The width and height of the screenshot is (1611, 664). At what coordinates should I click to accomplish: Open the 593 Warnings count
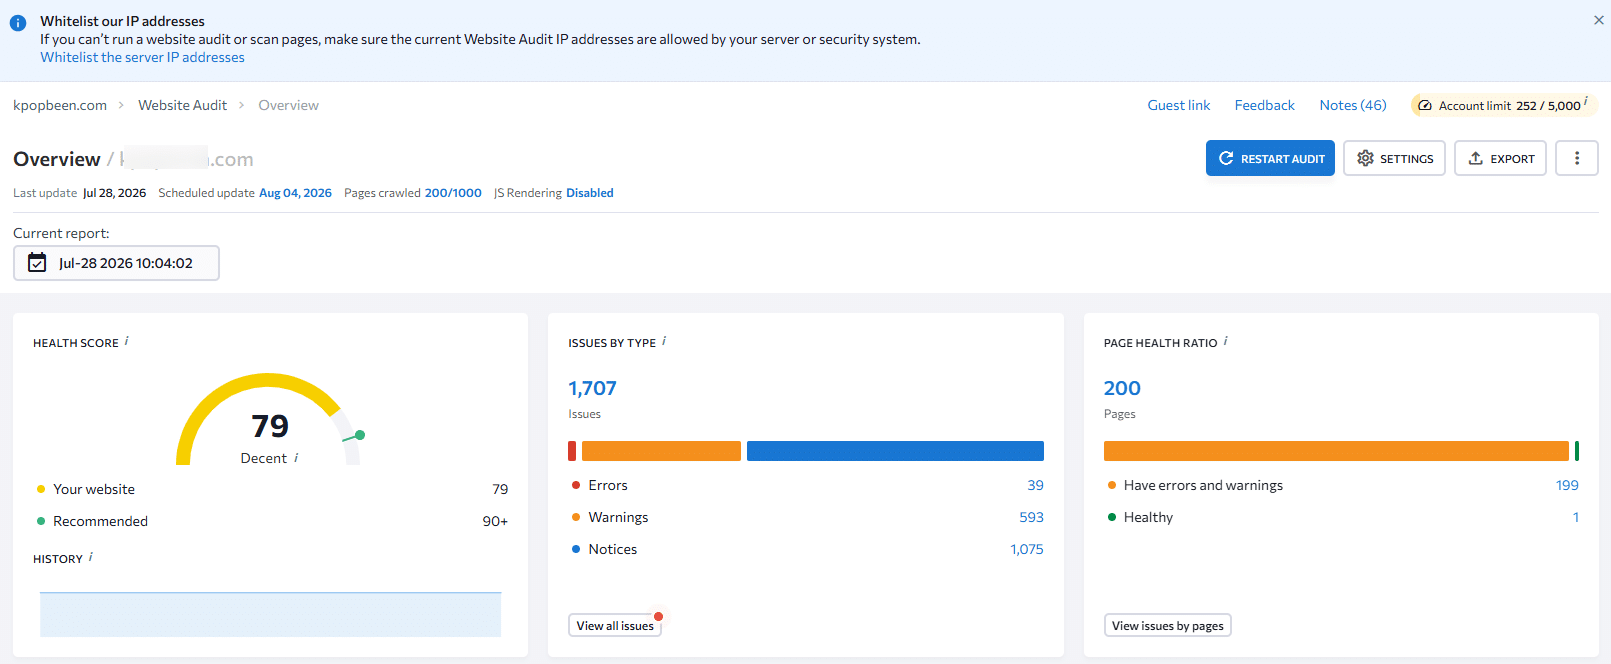[x=1031, y=517]
